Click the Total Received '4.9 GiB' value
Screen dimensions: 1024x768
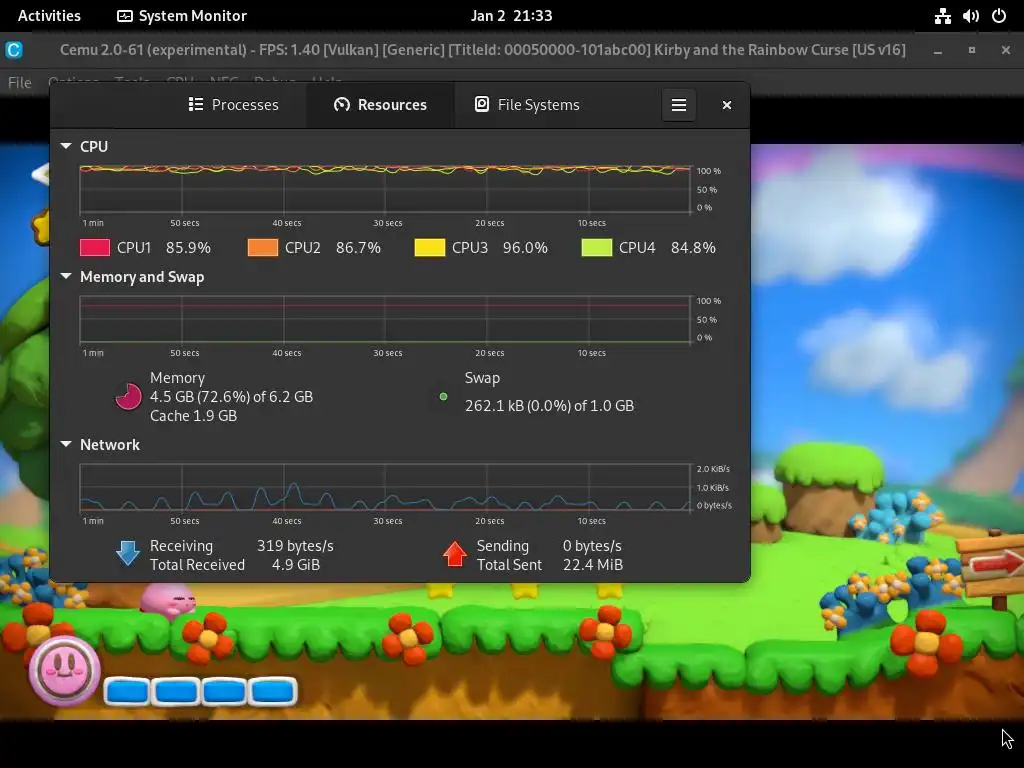(x=296, y=564)
